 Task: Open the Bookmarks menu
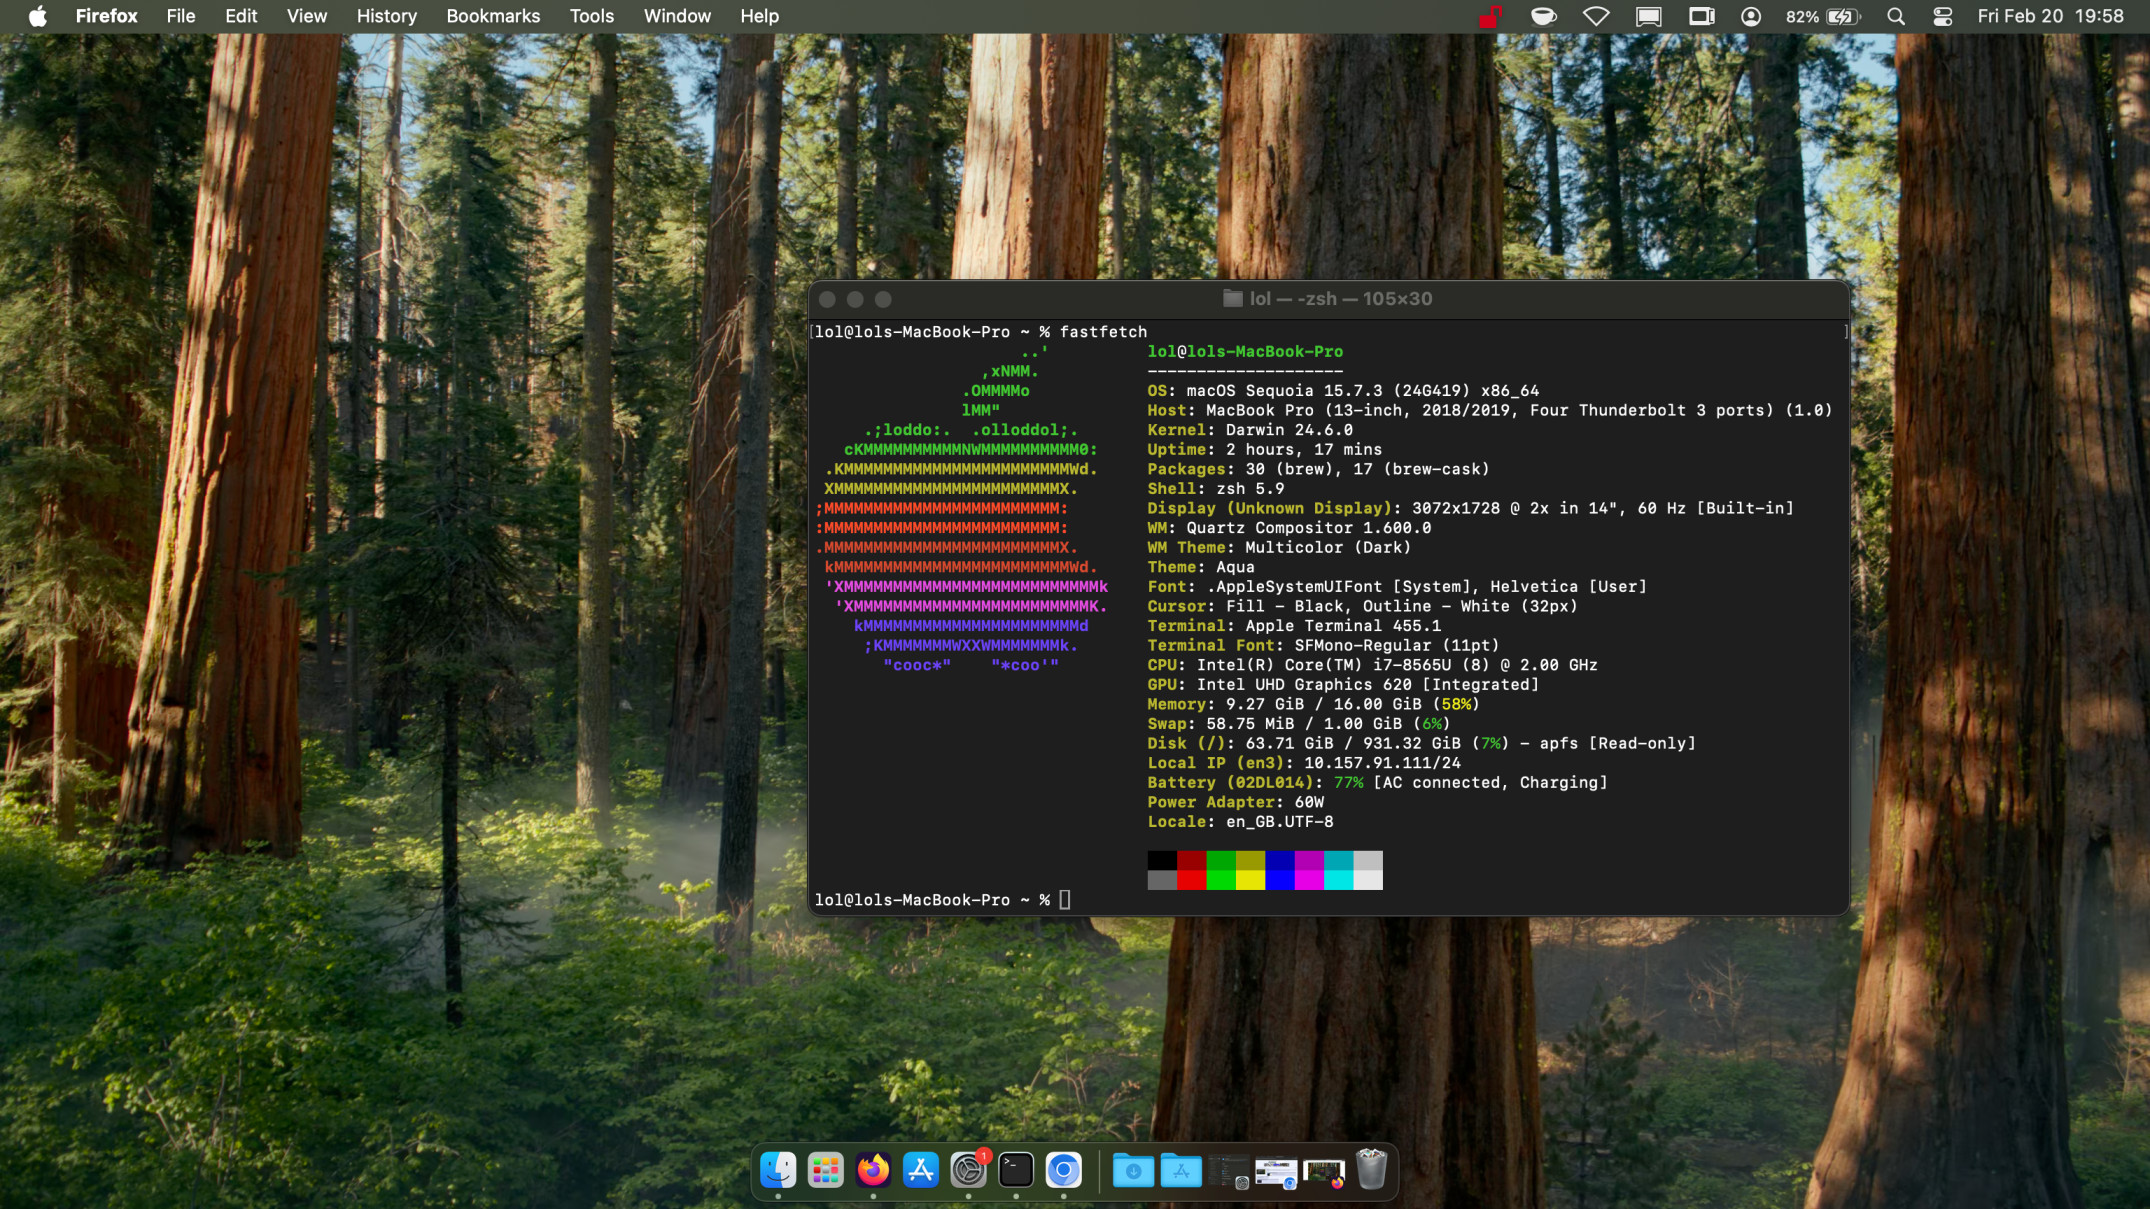492,16
